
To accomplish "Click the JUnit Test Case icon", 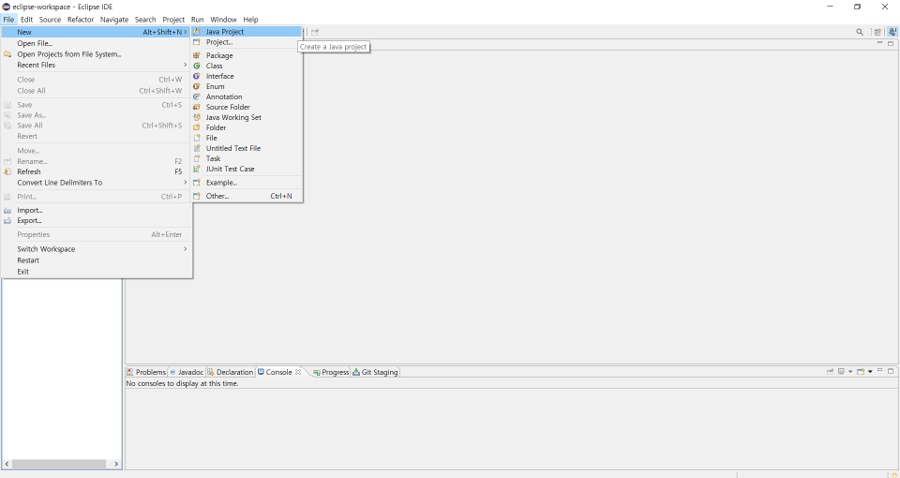I will pyautogui.click(x=196, y=169).
